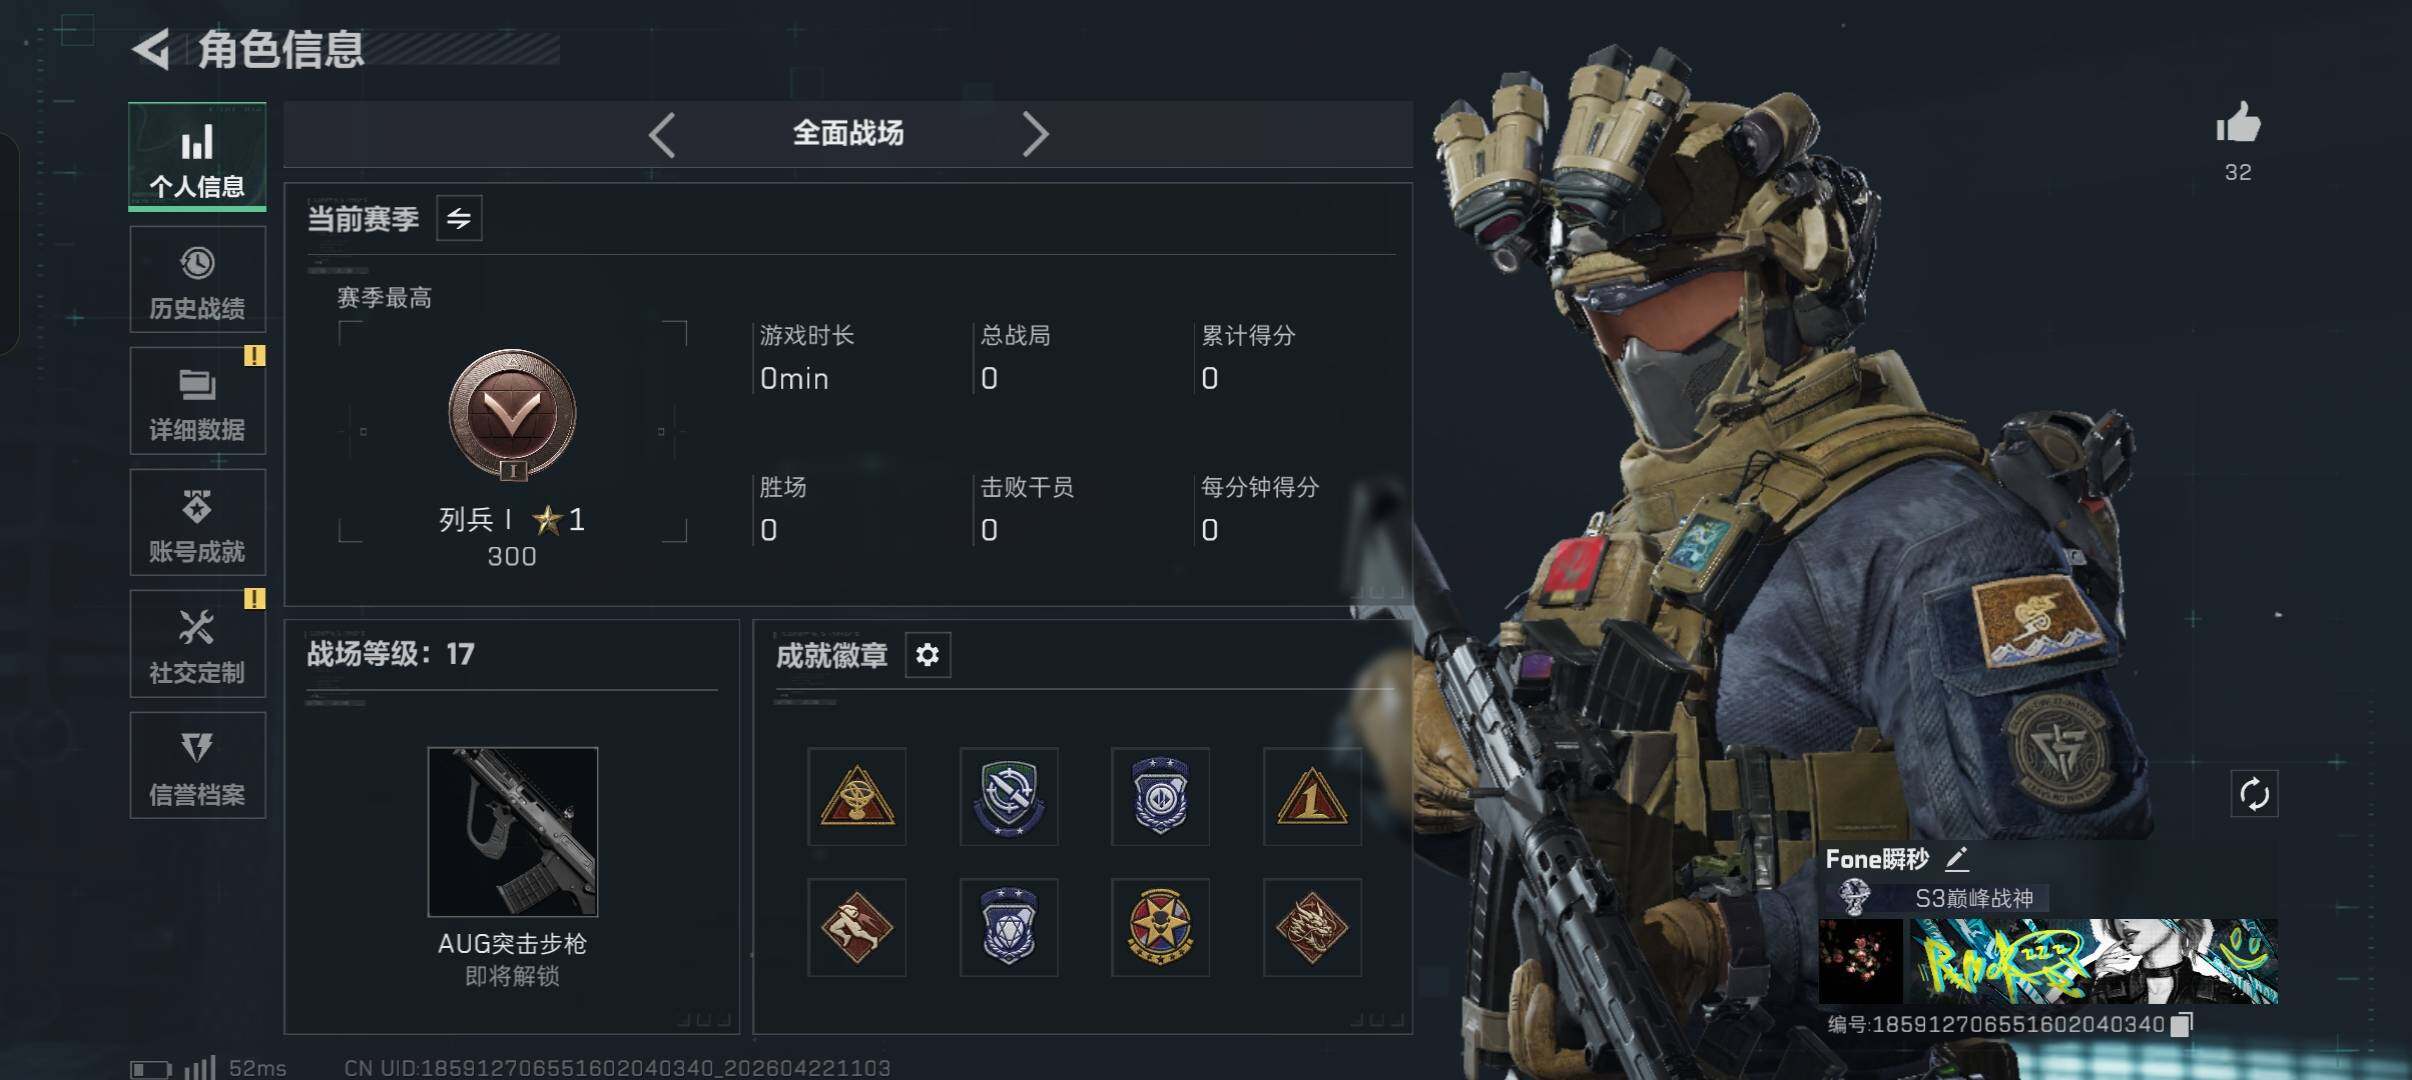
Task: Toggle the 当前赛季 season switch button
Action: (459, 218)
